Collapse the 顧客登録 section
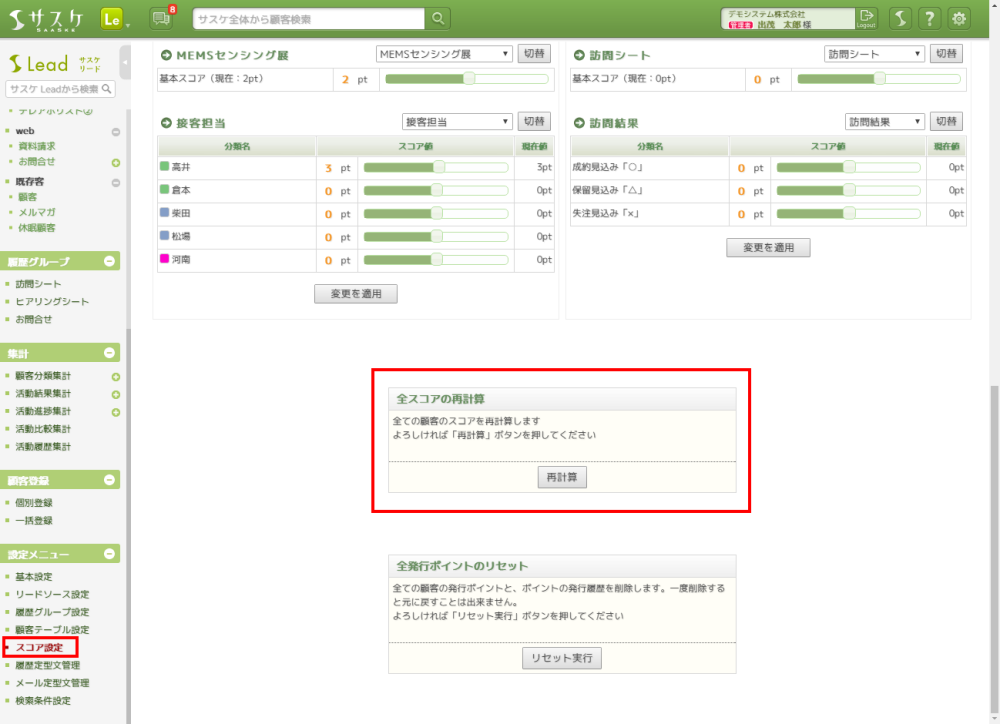The image size is (1000, 724). pos(109,480)
